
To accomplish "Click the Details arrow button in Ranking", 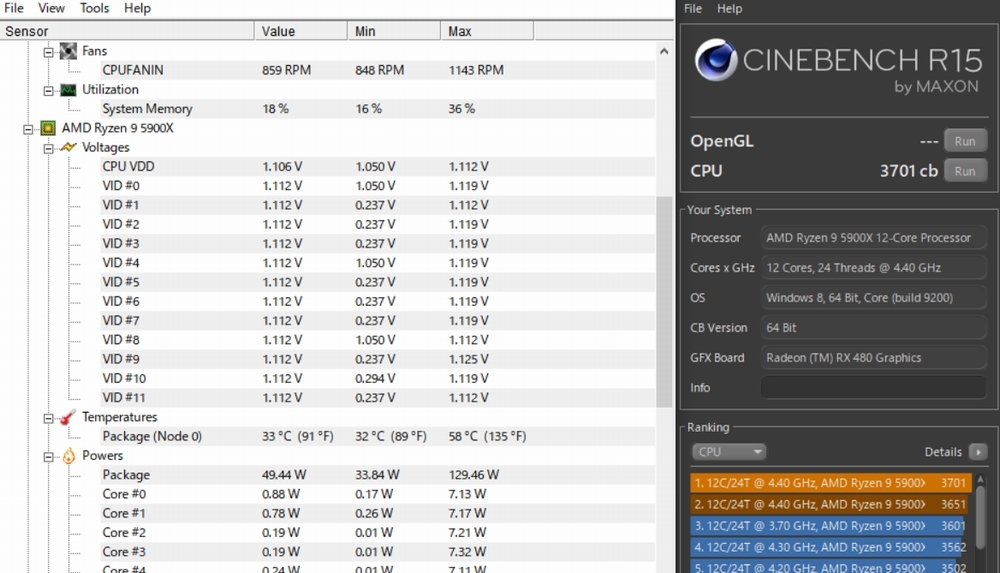I will tap(977, 452).
